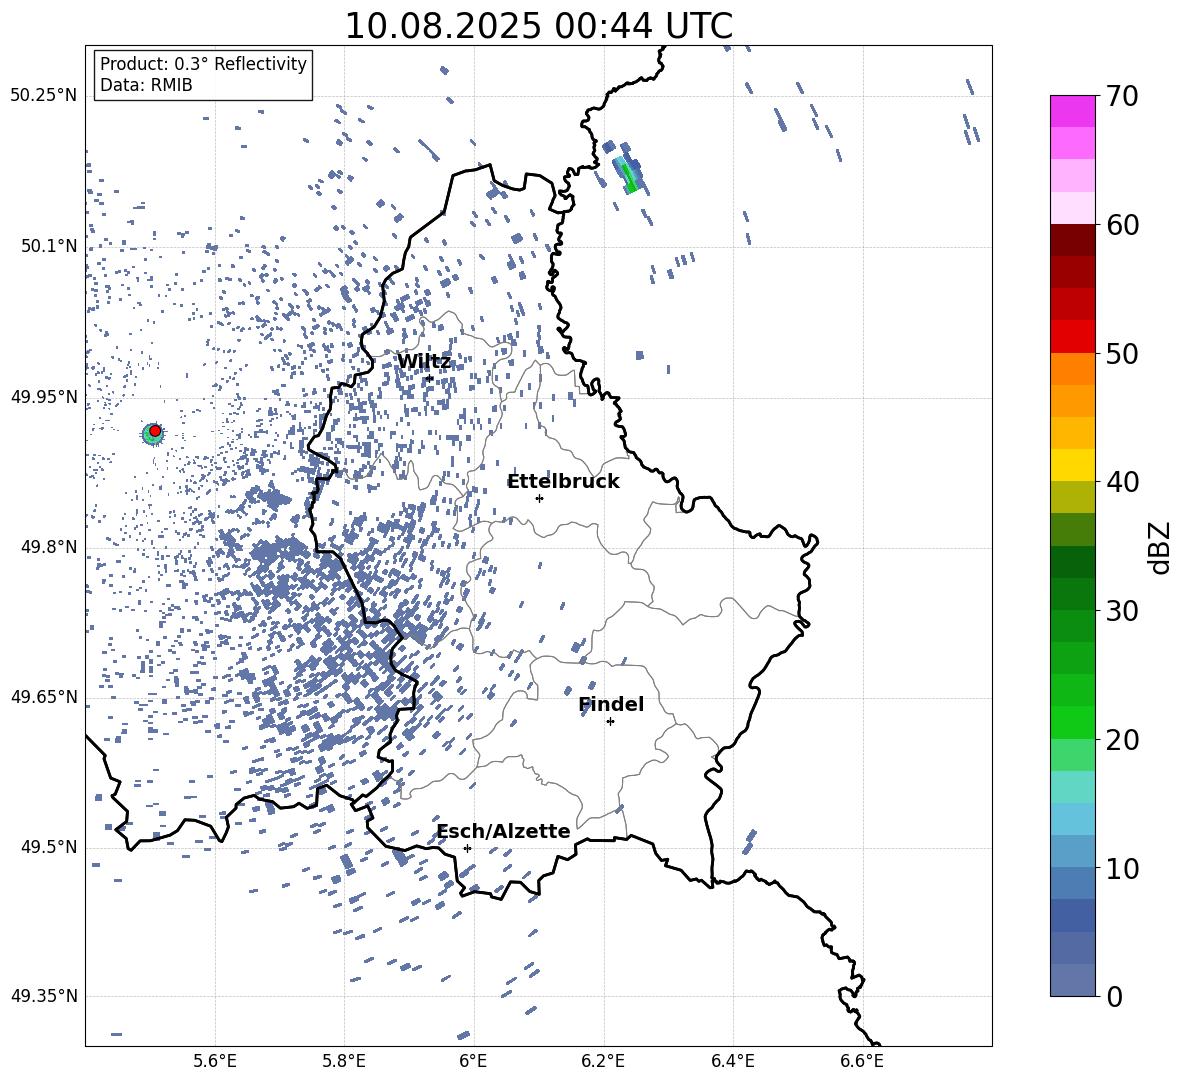Click the Findel station cross marker

pos(610,722)
